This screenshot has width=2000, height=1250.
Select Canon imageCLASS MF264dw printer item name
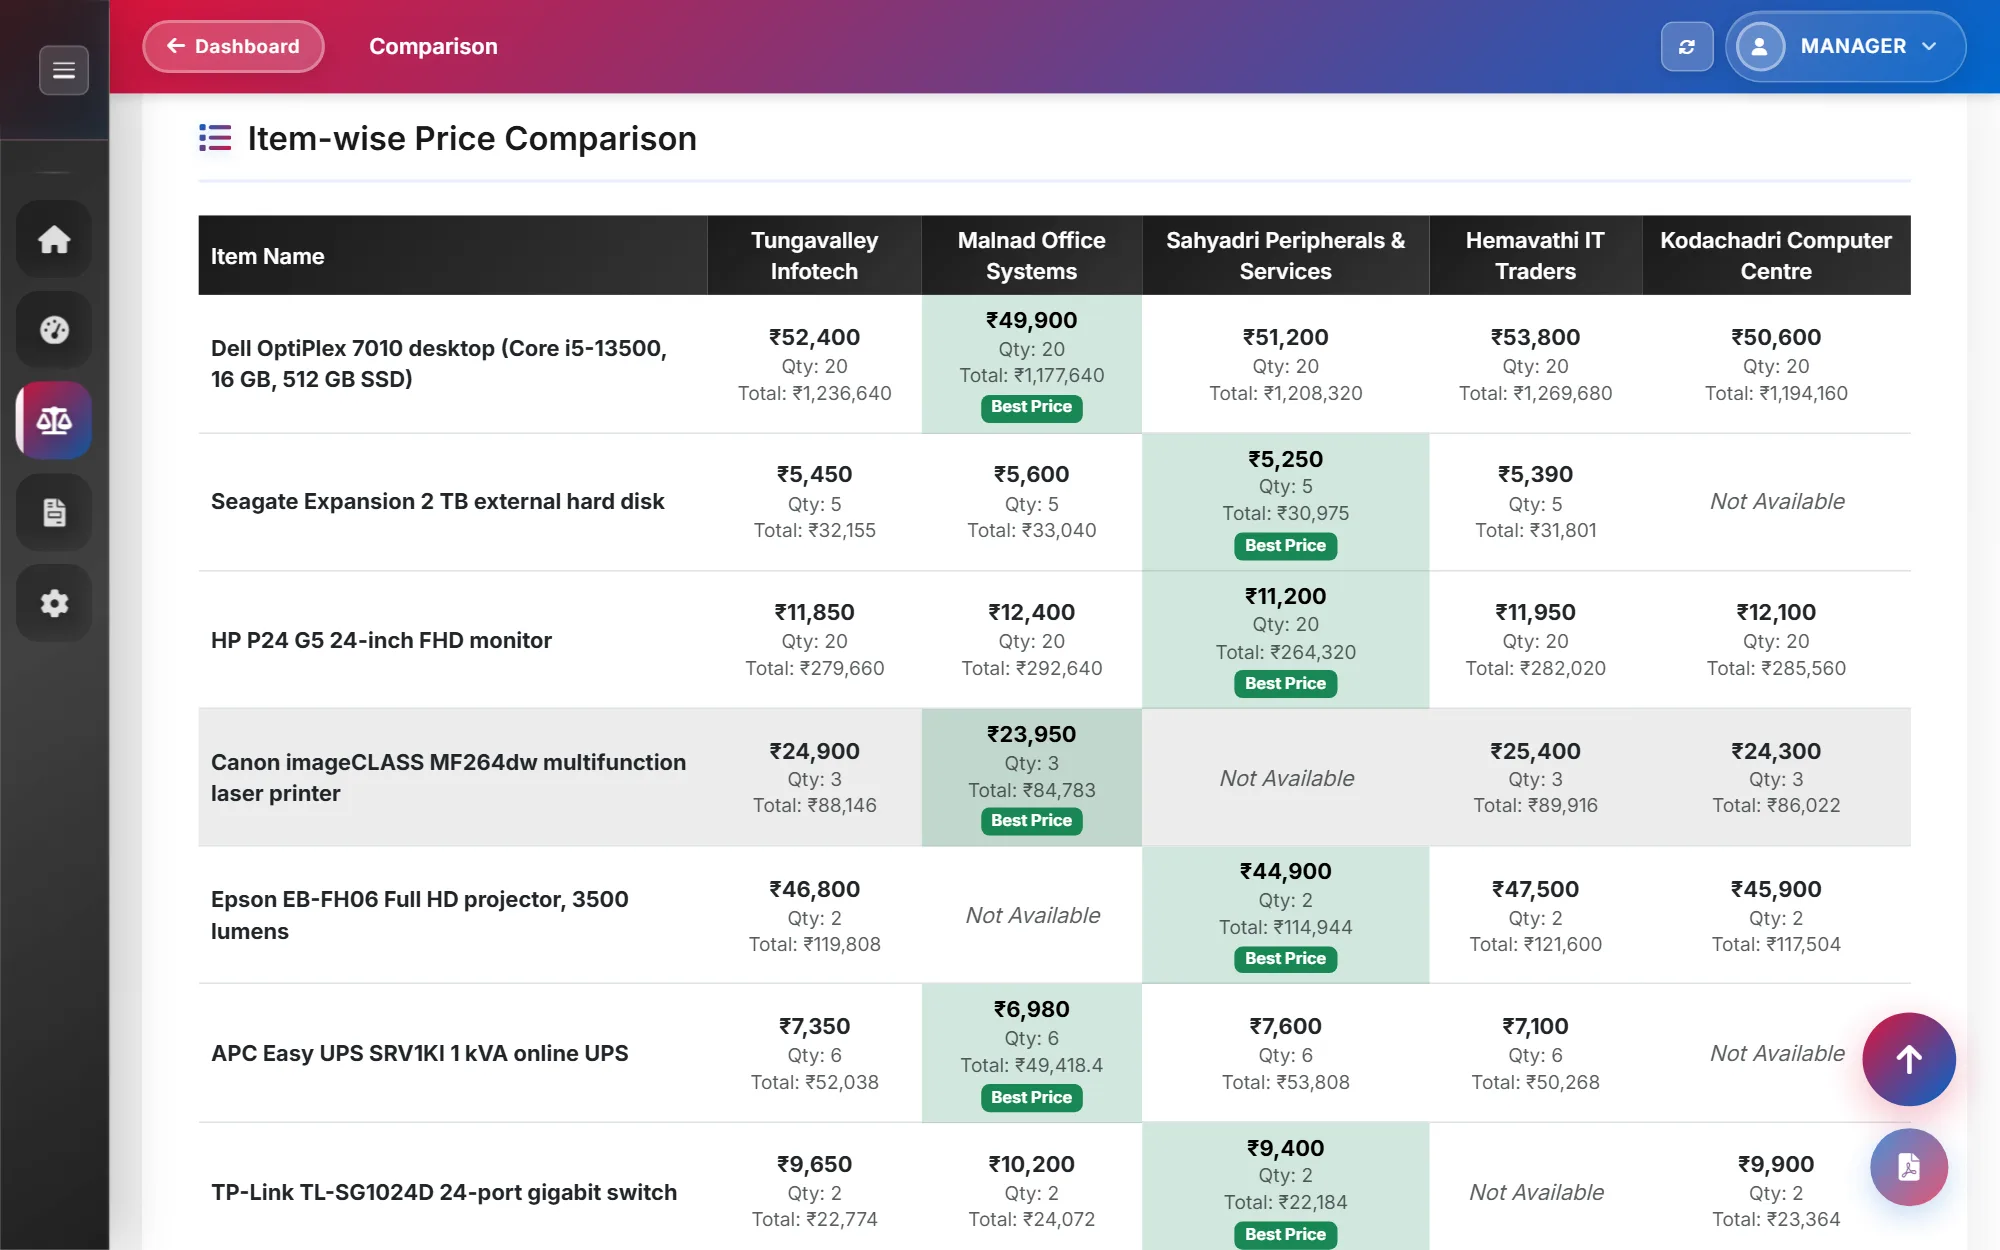pyautogui.click(x=448, y=778)
